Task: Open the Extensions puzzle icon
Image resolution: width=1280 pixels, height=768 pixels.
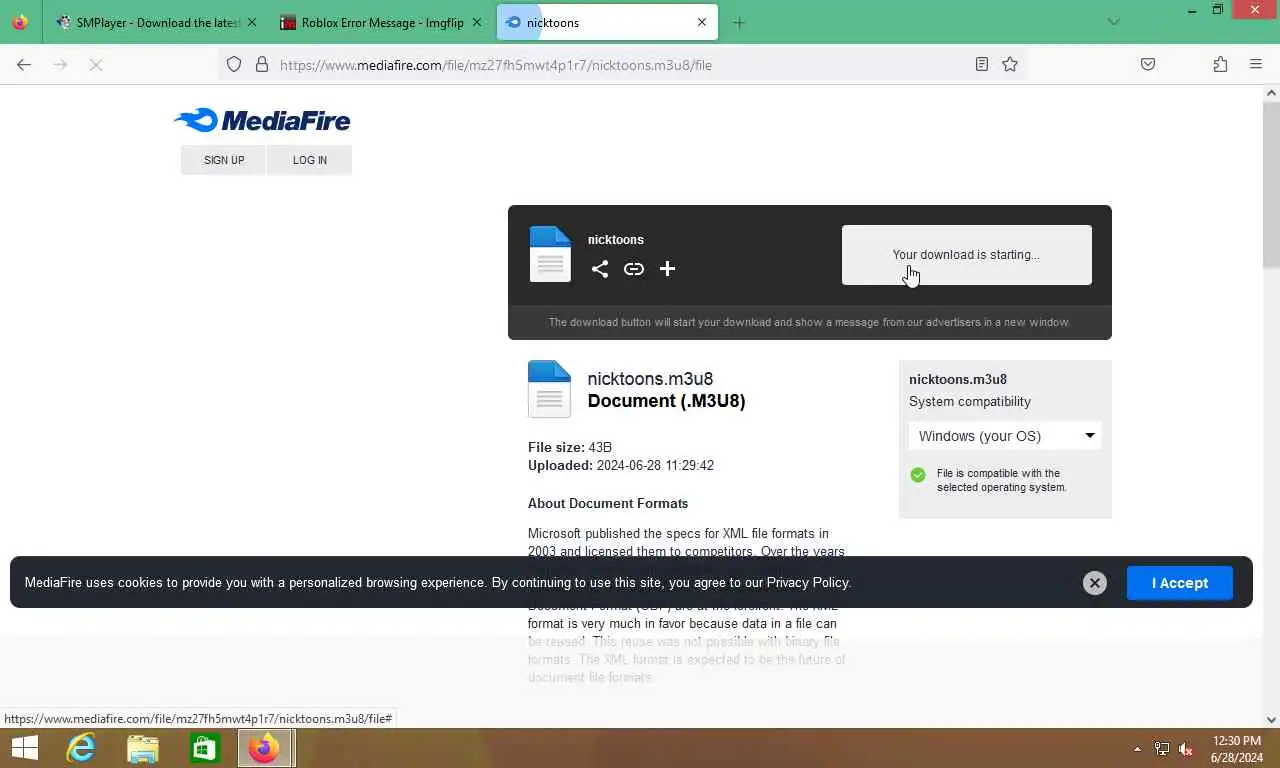Action: (1220, 65)
